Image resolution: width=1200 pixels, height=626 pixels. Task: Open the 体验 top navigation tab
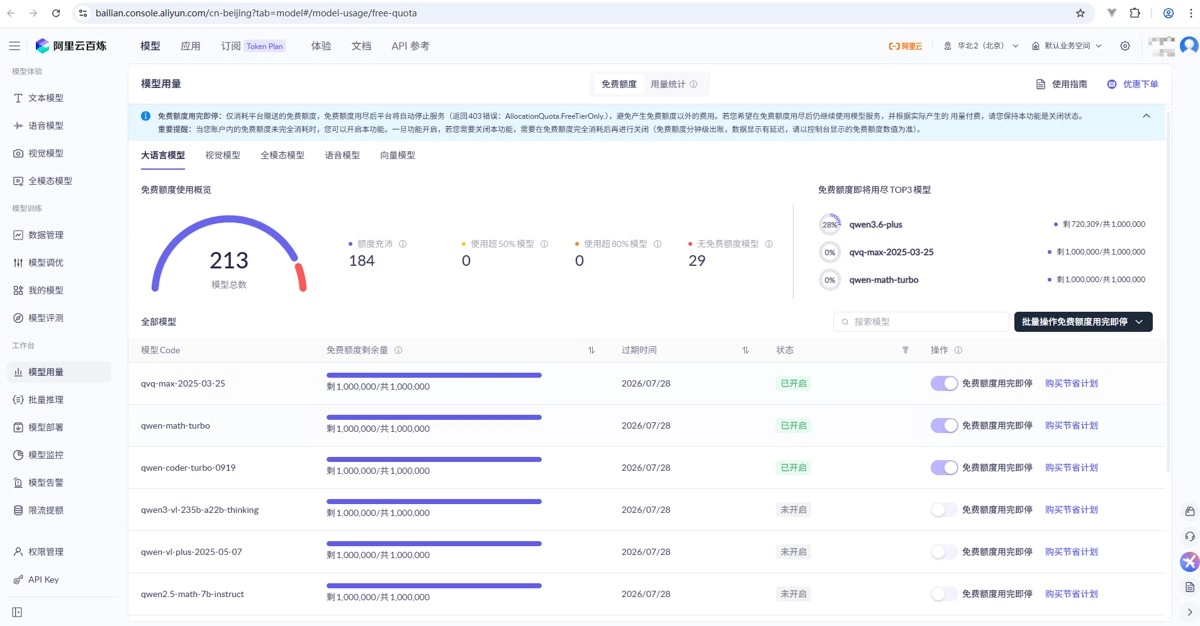(321, 46)
